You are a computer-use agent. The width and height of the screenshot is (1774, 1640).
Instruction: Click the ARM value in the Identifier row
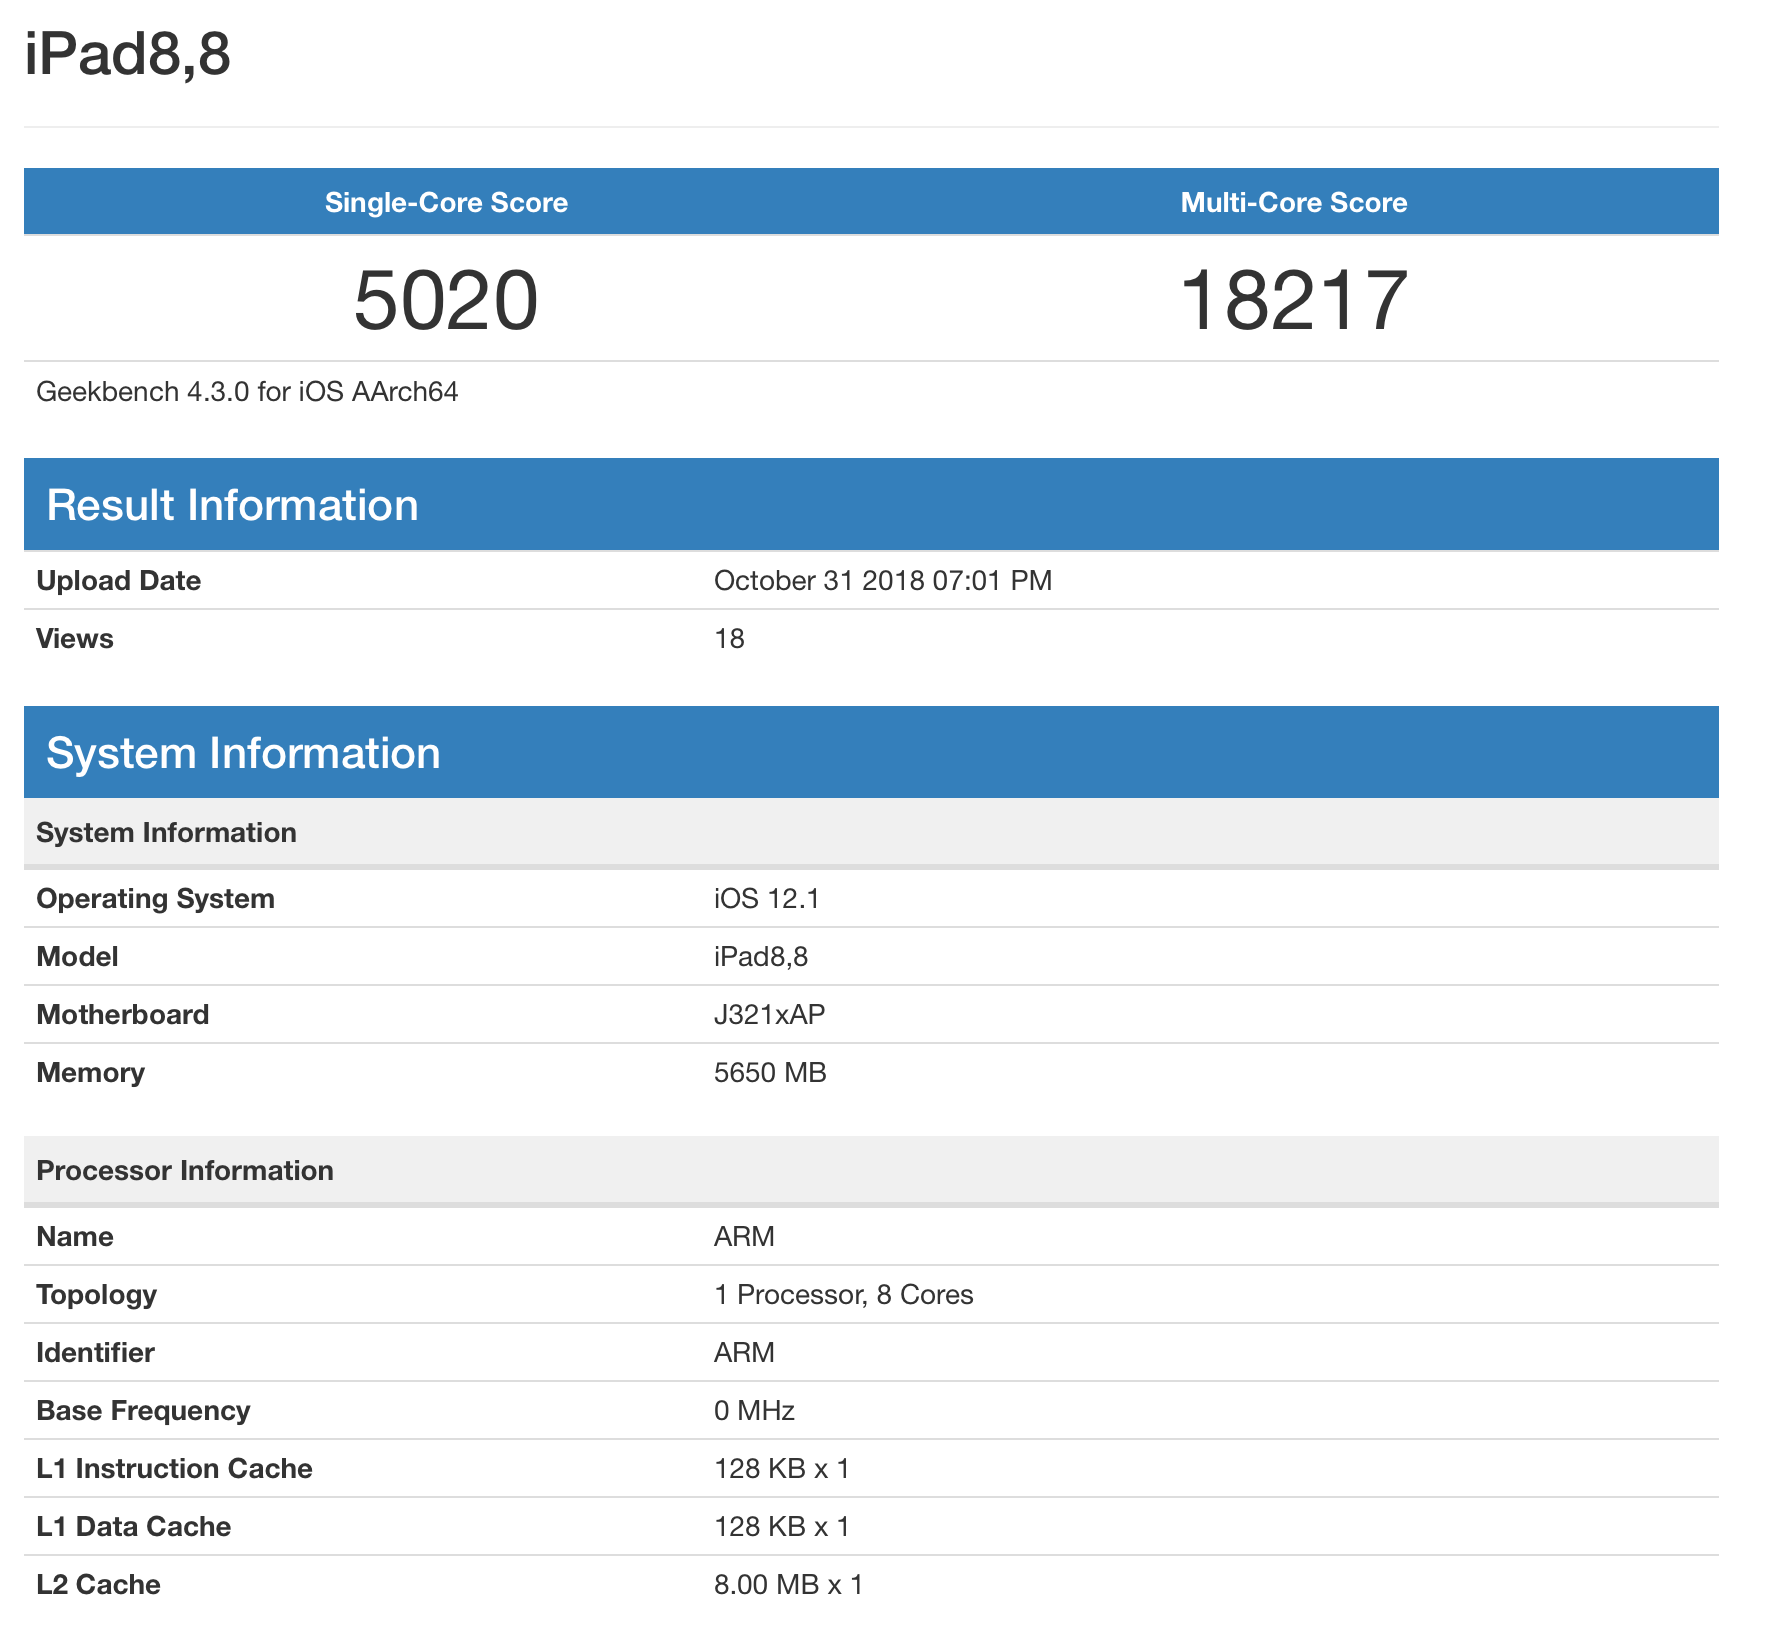click(744, 1353)
